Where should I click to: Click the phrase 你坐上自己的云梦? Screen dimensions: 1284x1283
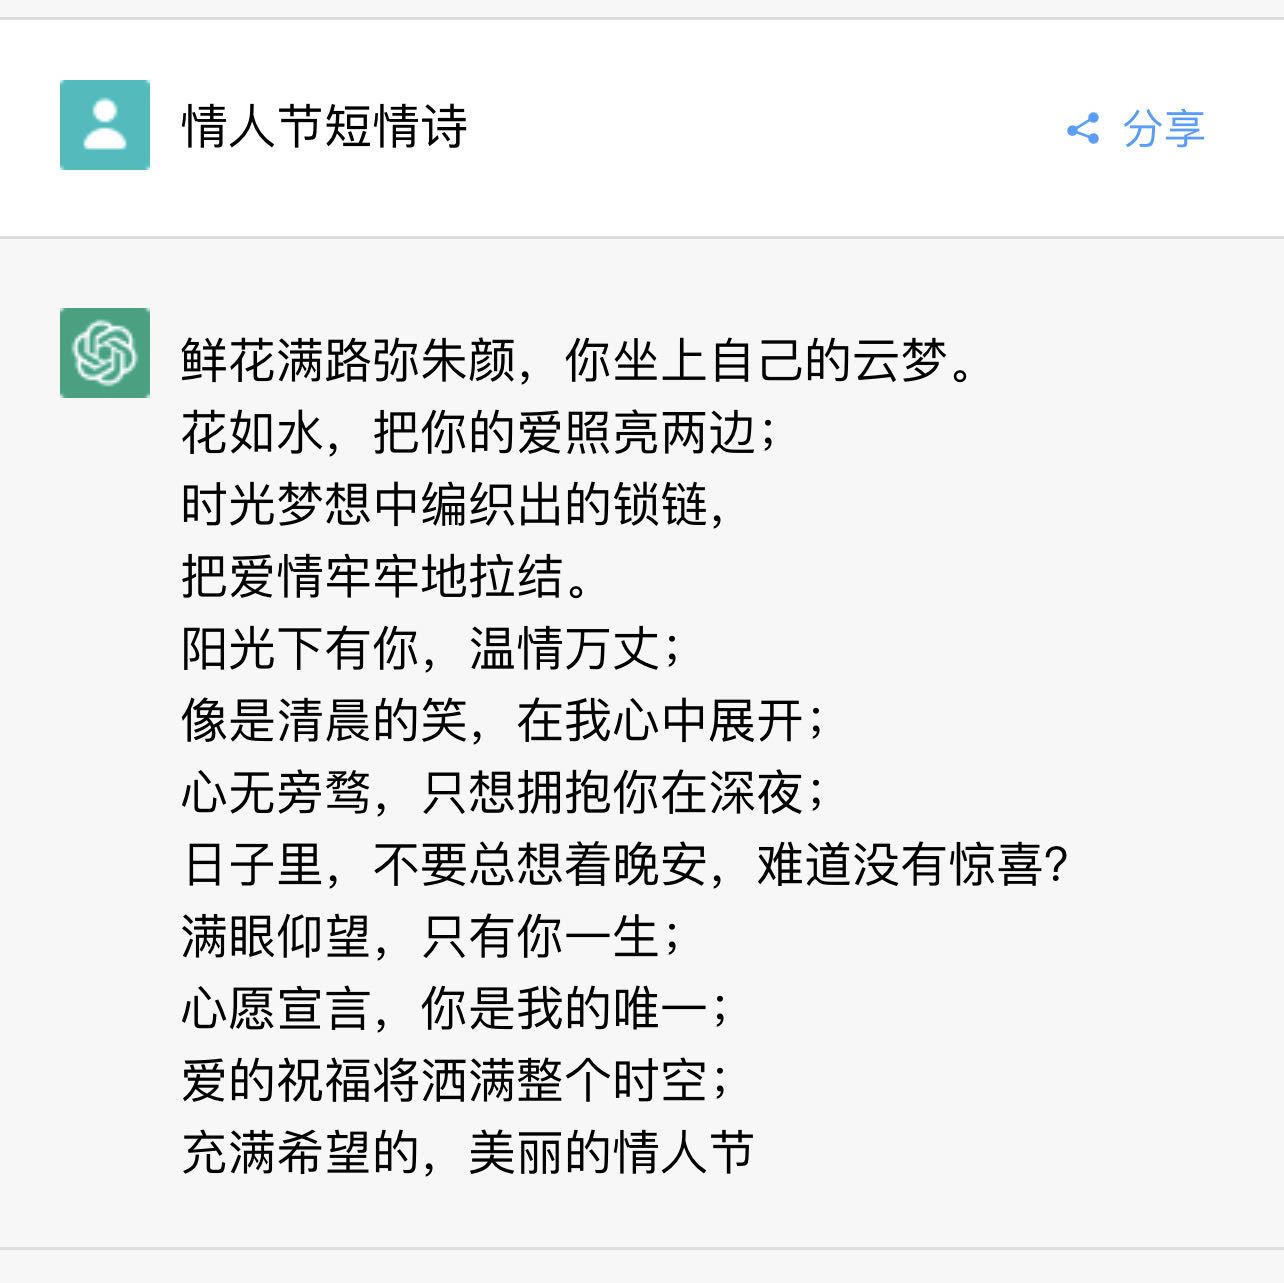point(756,361)
